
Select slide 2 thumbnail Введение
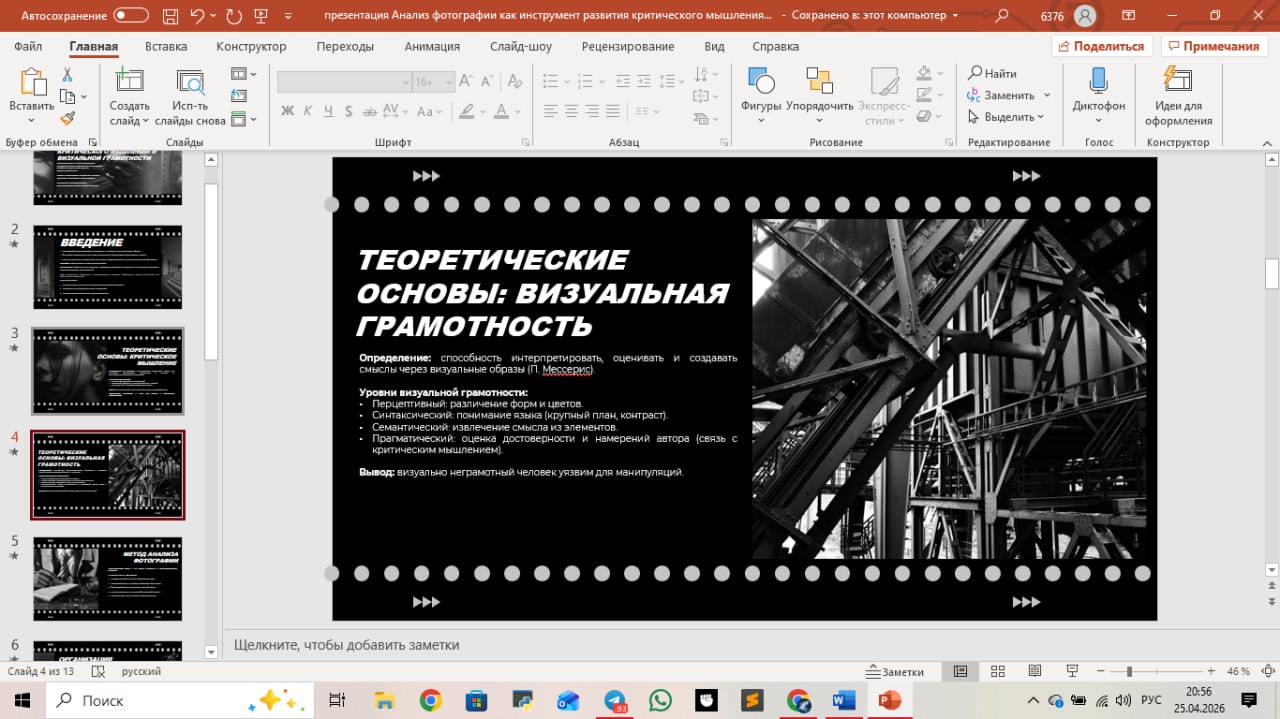[x=108, y=267]
